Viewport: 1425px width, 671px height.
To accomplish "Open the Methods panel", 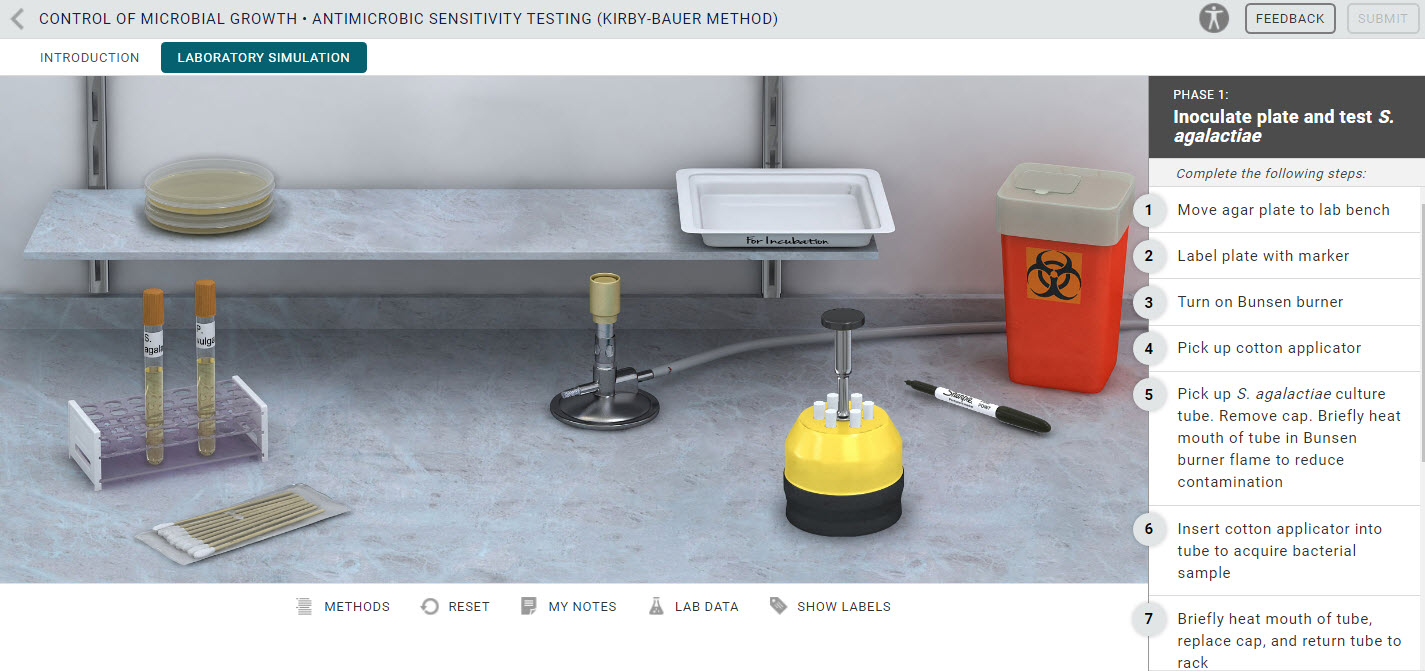I will pos(343,606).
